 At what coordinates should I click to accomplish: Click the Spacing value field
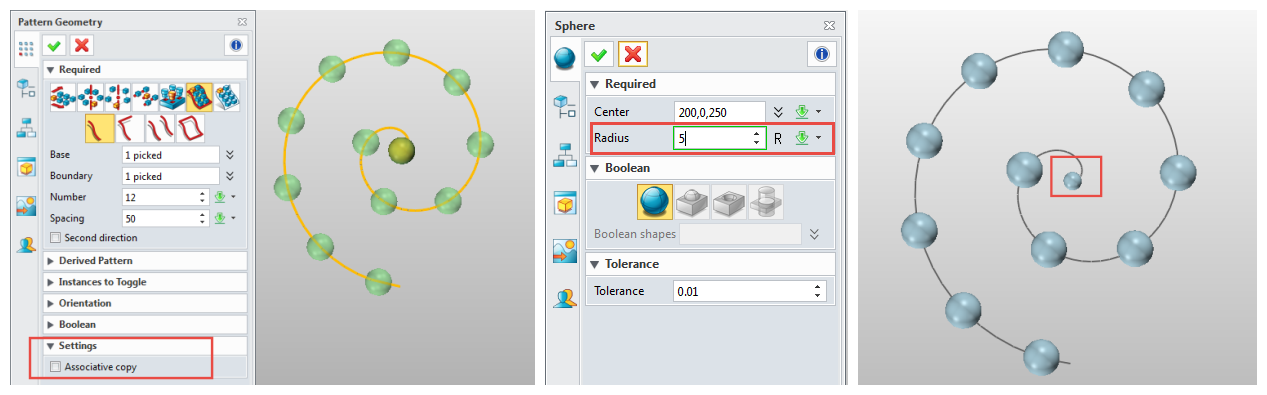[159, 218]
